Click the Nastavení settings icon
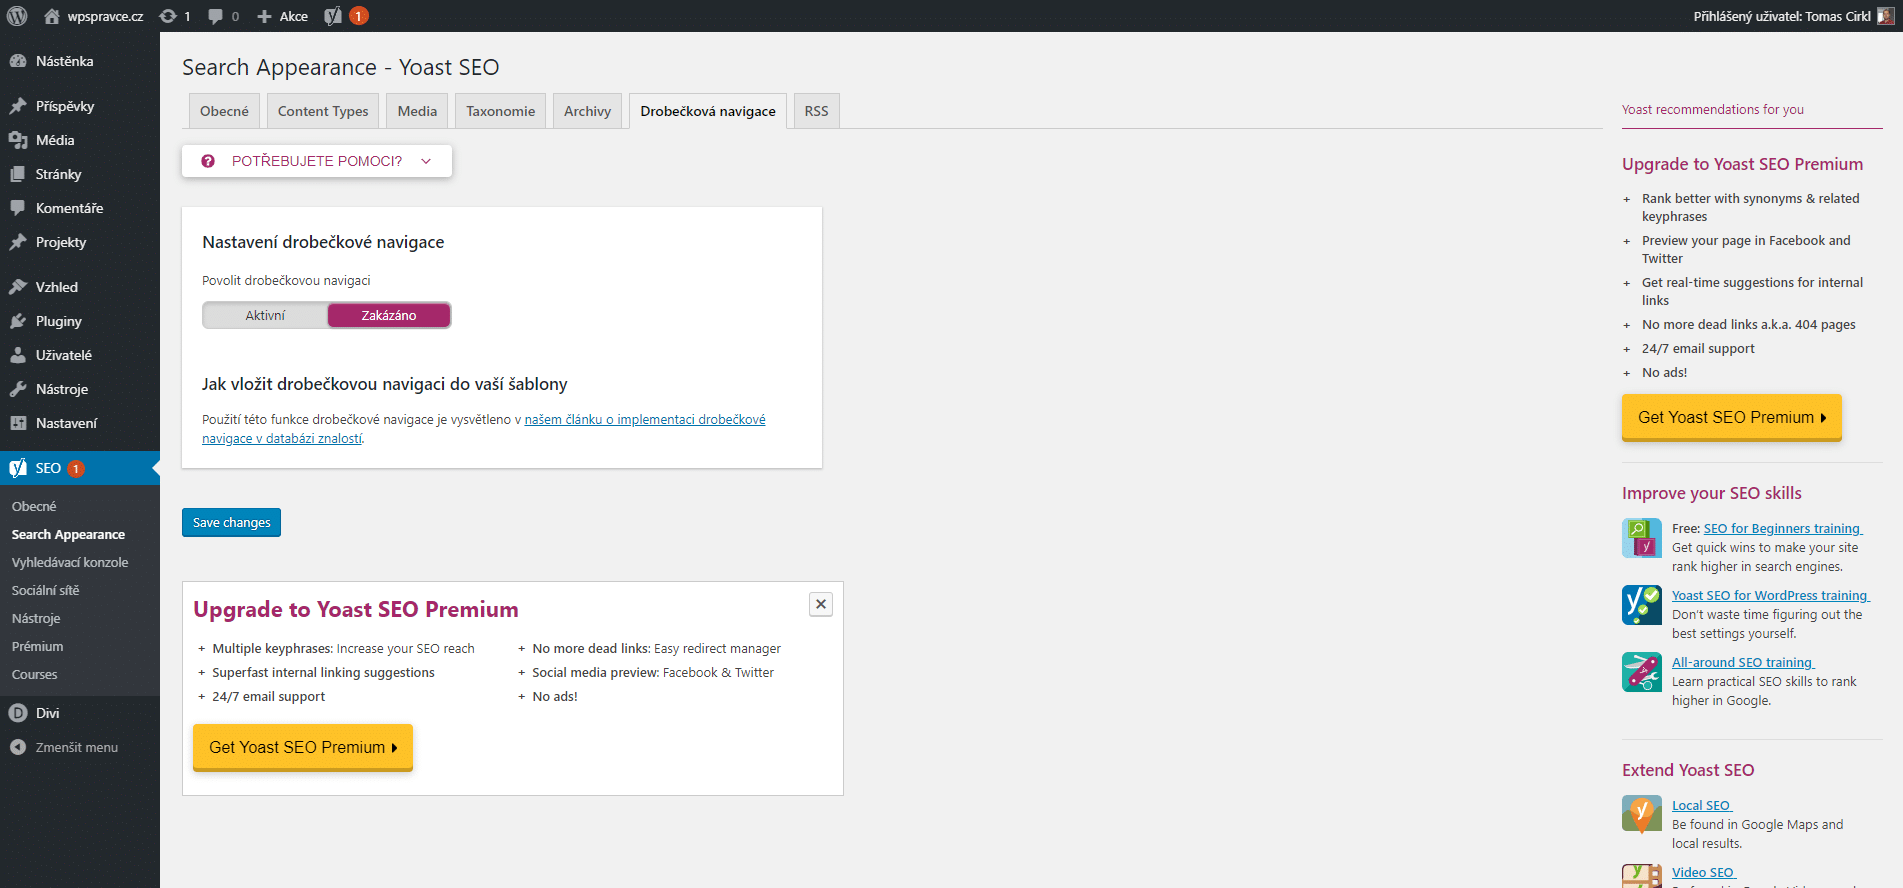The width and height of the screenshot is (1903, 888). [18, 423]
